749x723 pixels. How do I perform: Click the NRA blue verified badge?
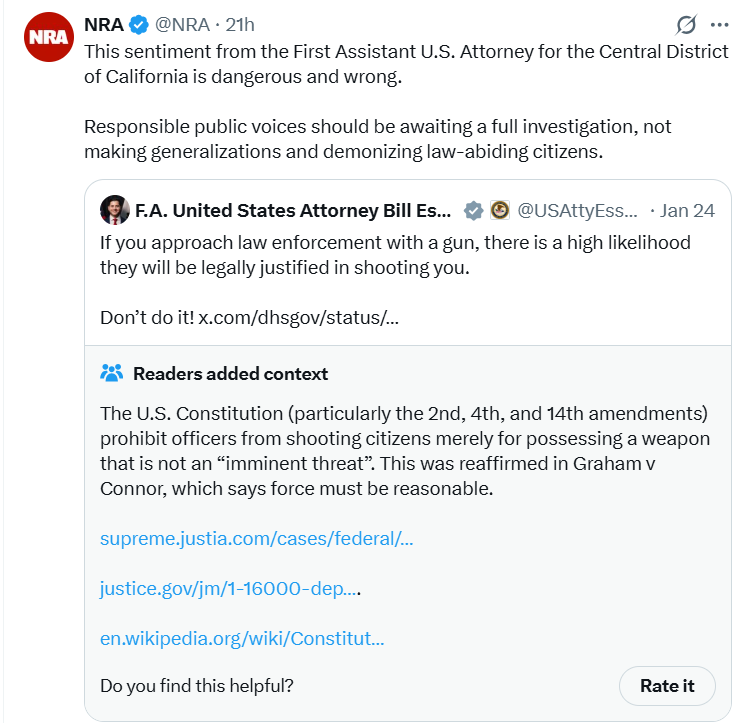click(x=139, y=24)
